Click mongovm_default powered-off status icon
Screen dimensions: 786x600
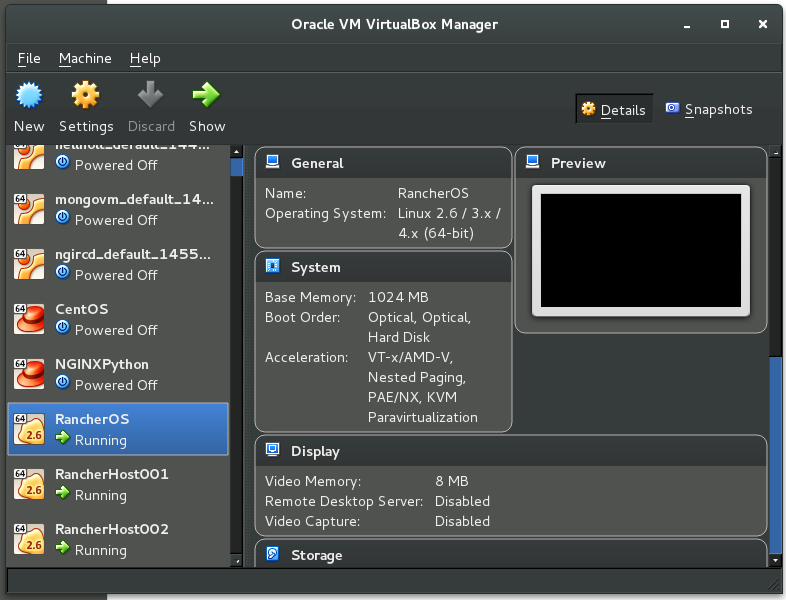(63, 217)
